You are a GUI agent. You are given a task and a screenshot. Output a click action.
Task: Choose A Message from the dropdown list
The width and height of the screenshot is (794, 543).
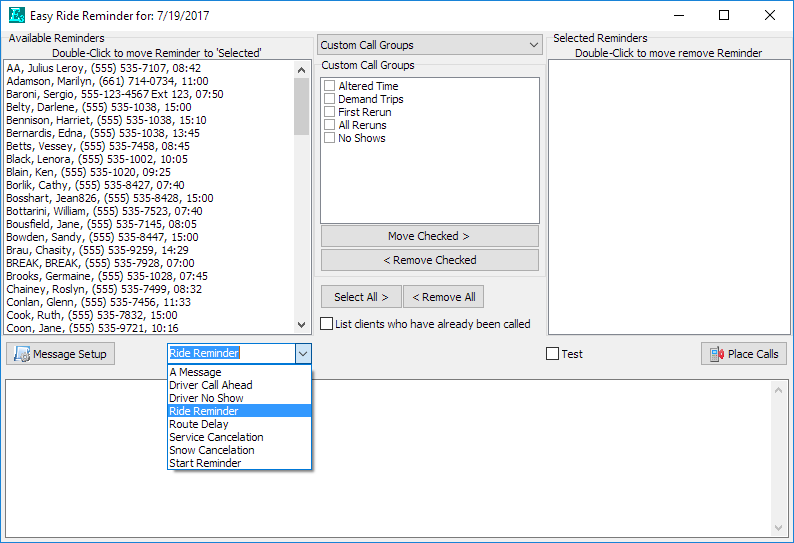[x=239, y=372]
